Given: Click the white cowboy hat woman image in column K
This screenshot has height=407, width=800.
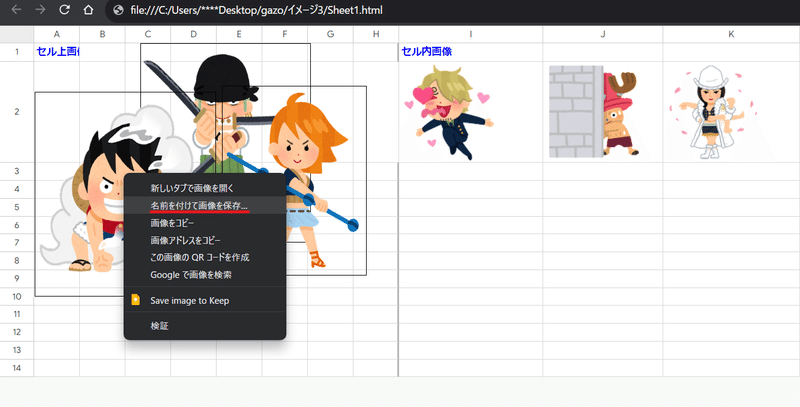Looking at the screenshot, I should pos(713,112).
